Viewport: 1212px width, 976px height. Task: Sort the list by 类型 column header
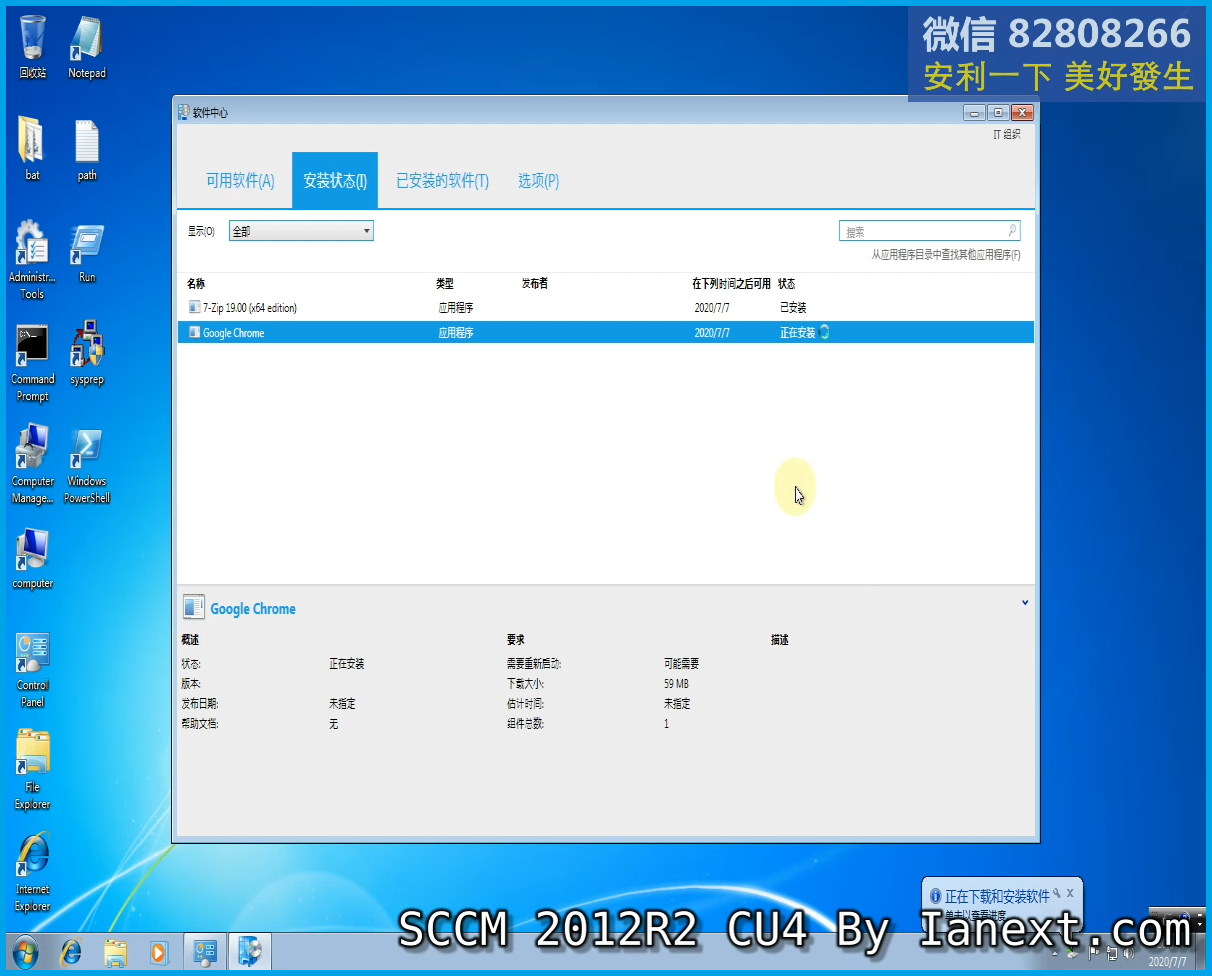tap(445, 284)
